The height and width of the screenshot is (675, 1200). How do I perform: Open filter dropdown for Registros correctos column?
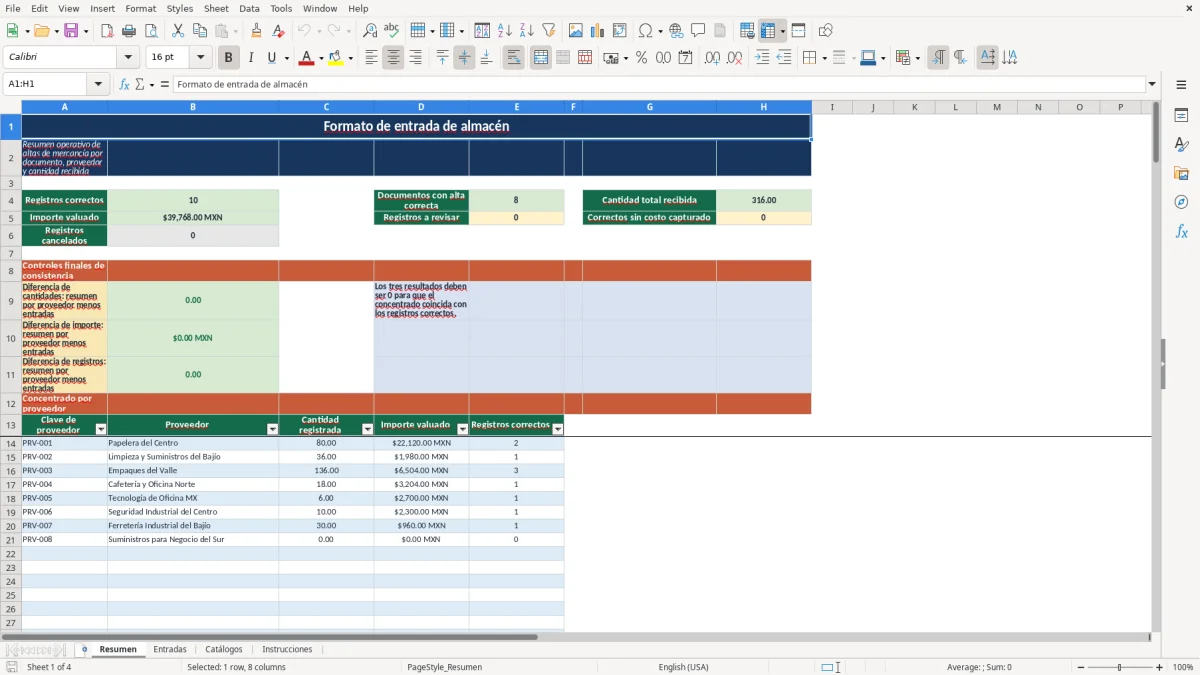(x=558, y=429)
